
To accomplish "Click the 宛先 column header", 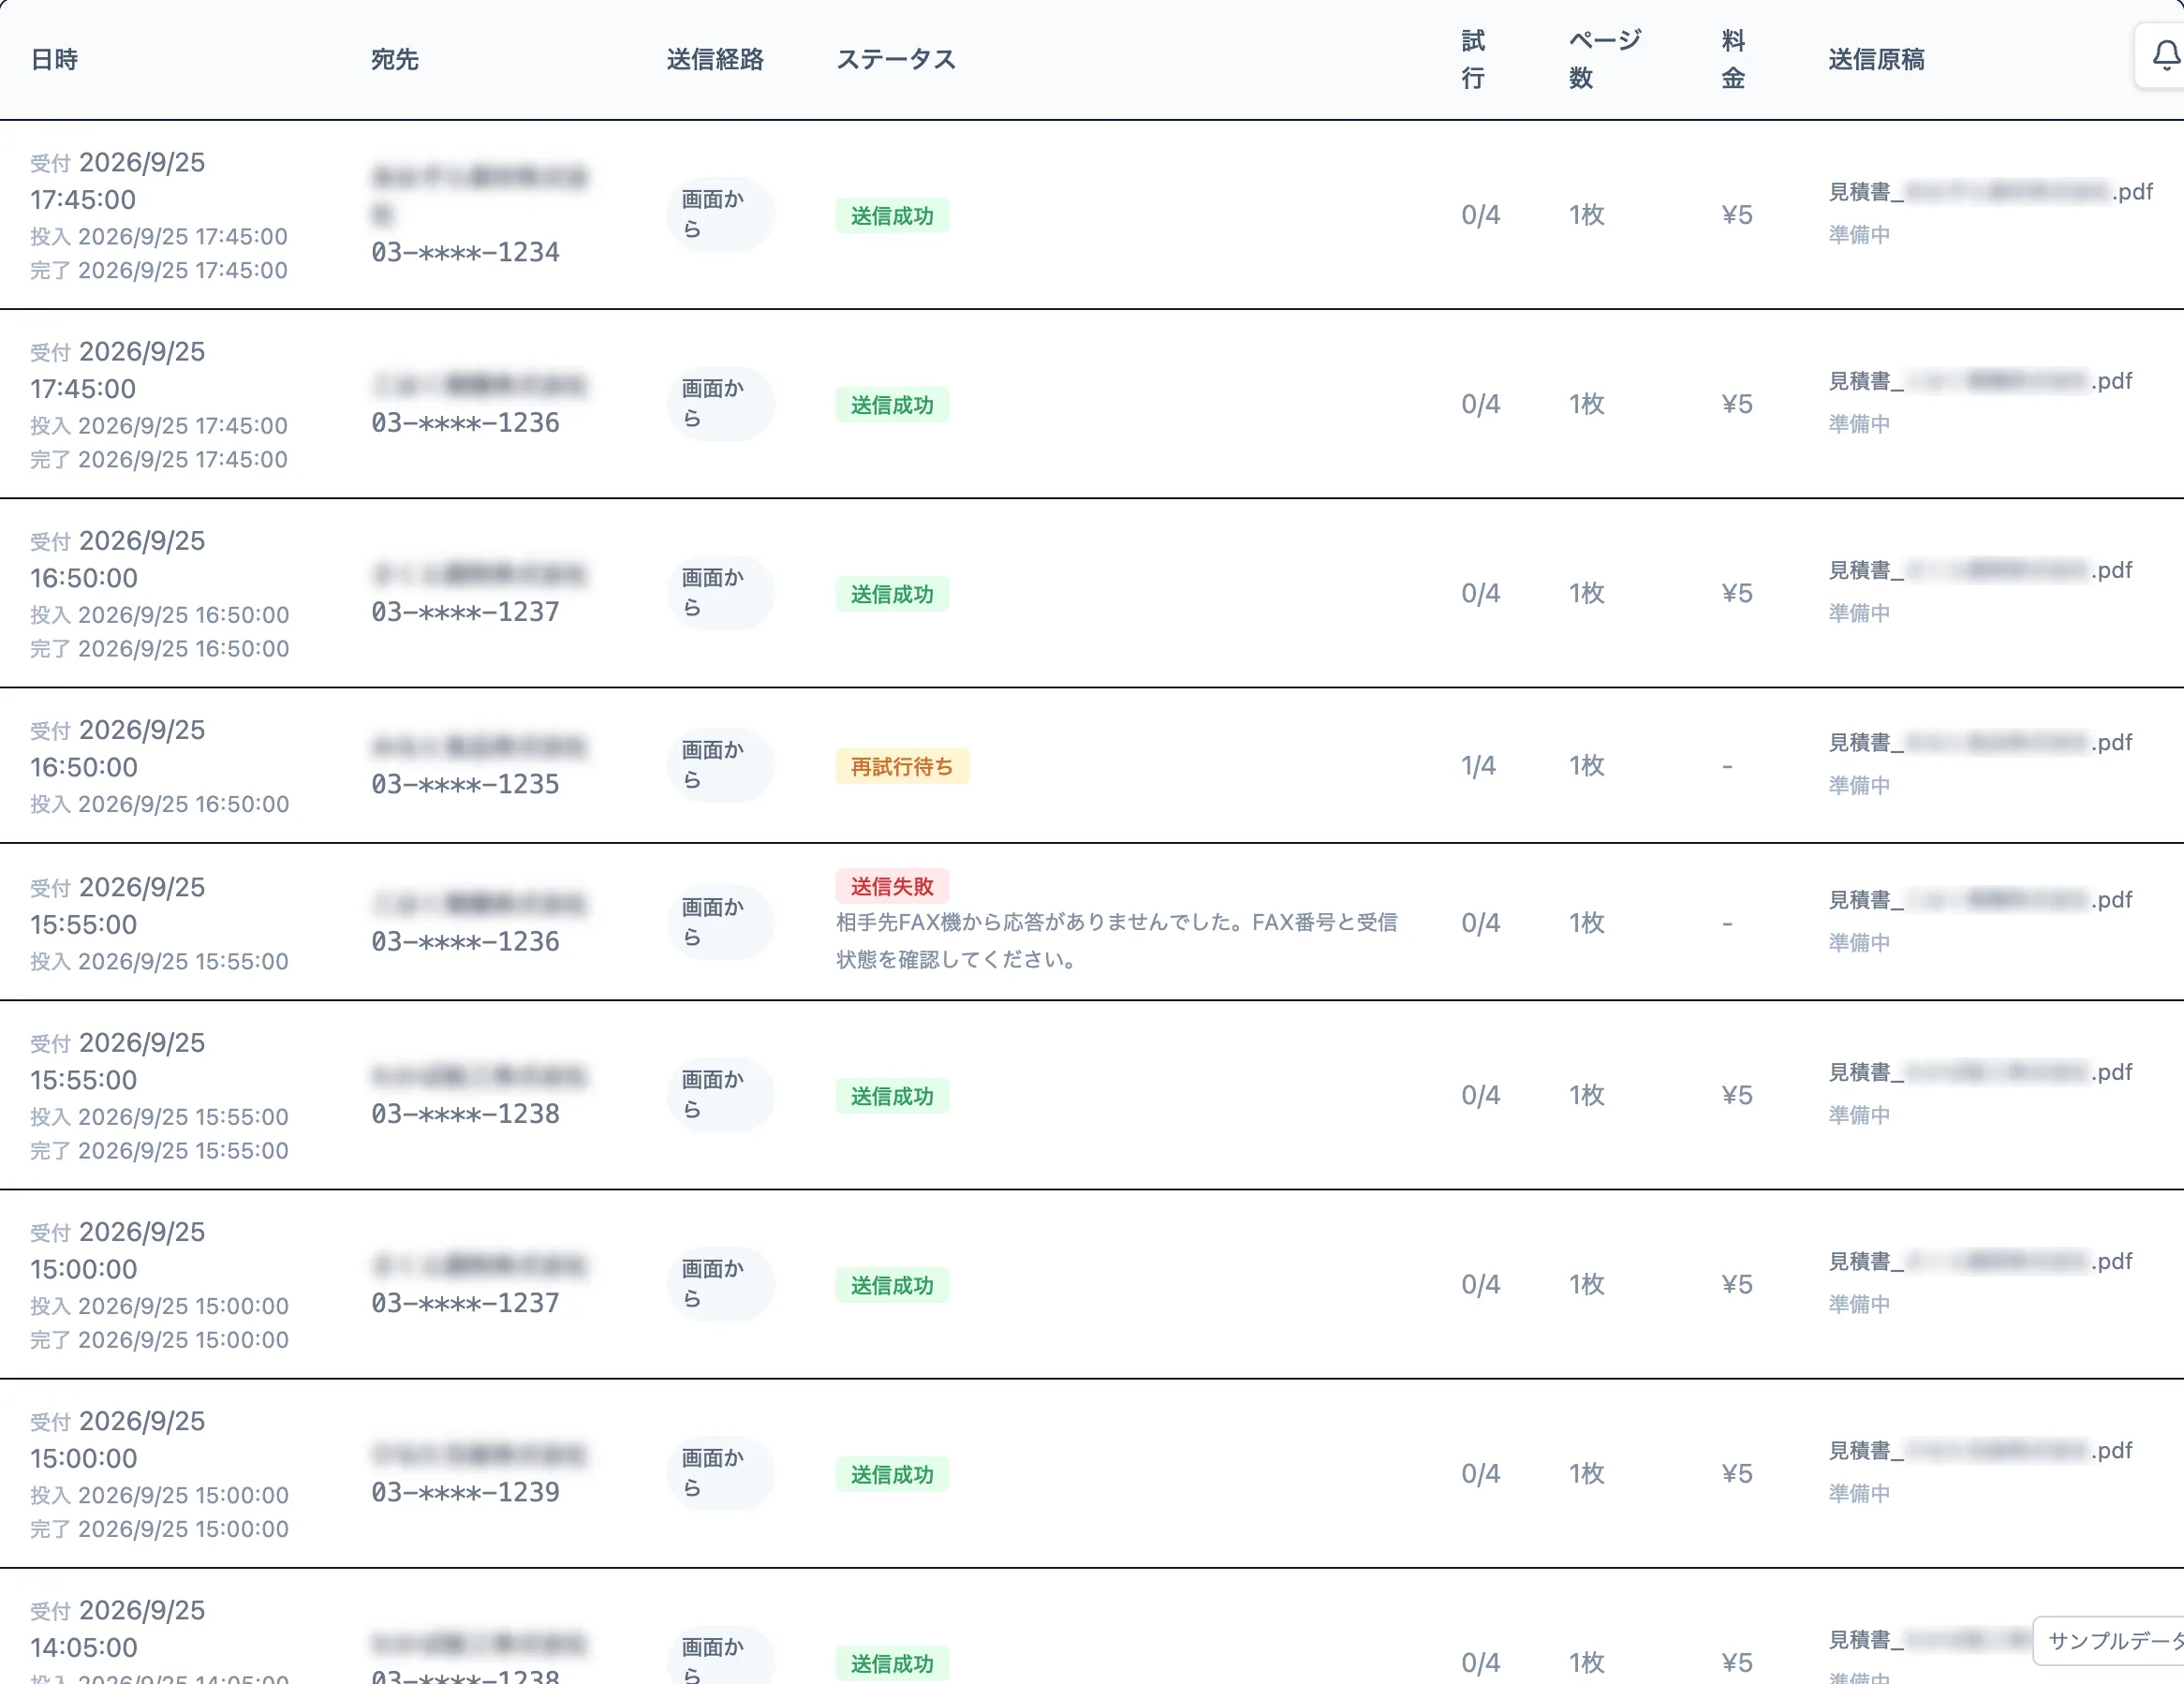I will tap(394, 59).
